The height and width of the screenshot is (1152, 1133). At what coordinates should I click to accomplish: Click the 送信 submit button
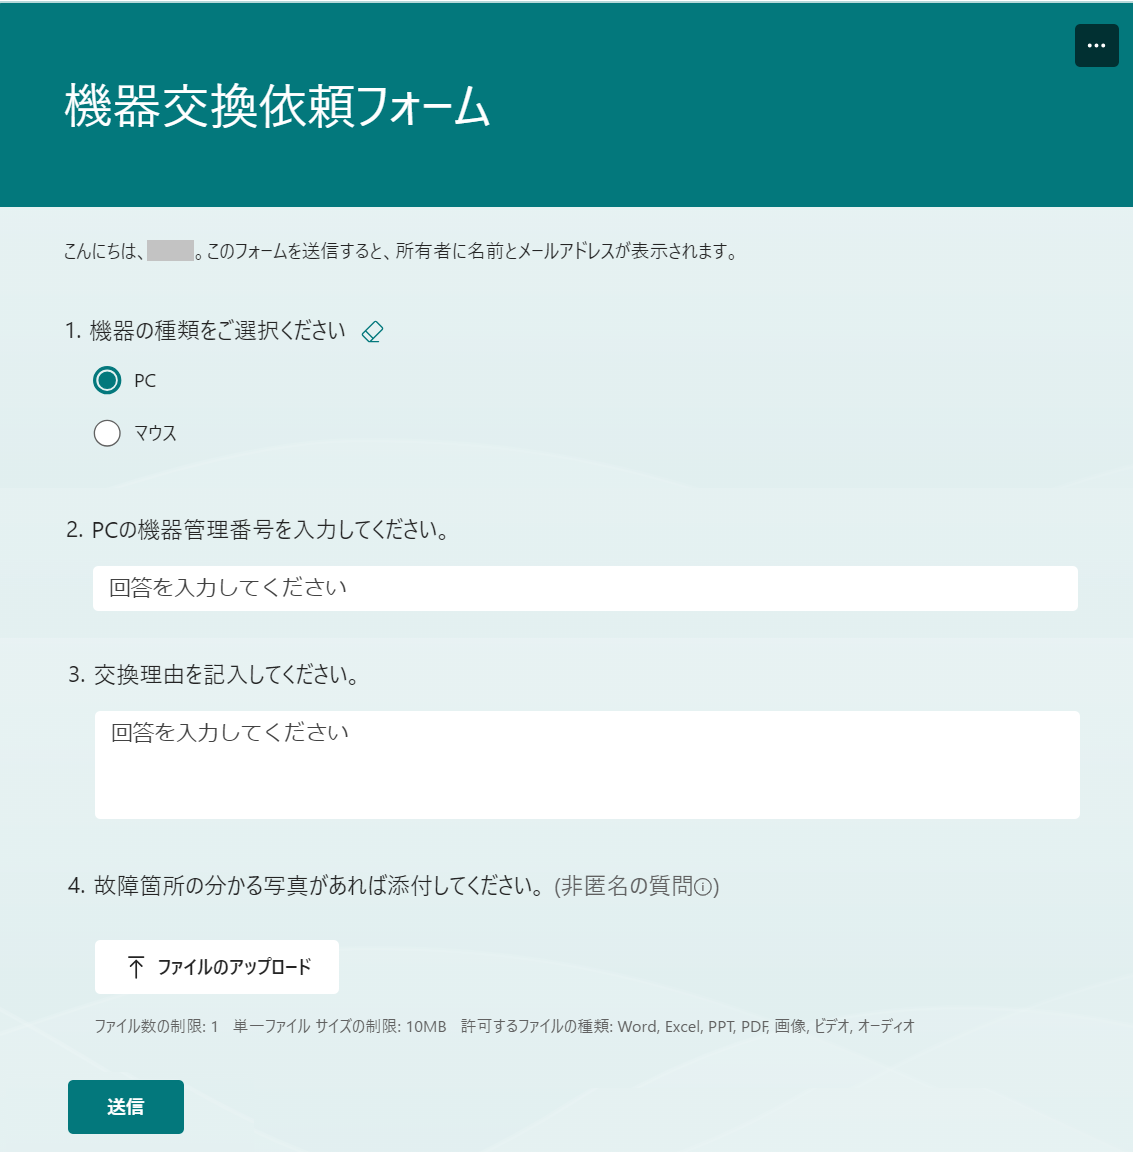[x=125, y=1107]
